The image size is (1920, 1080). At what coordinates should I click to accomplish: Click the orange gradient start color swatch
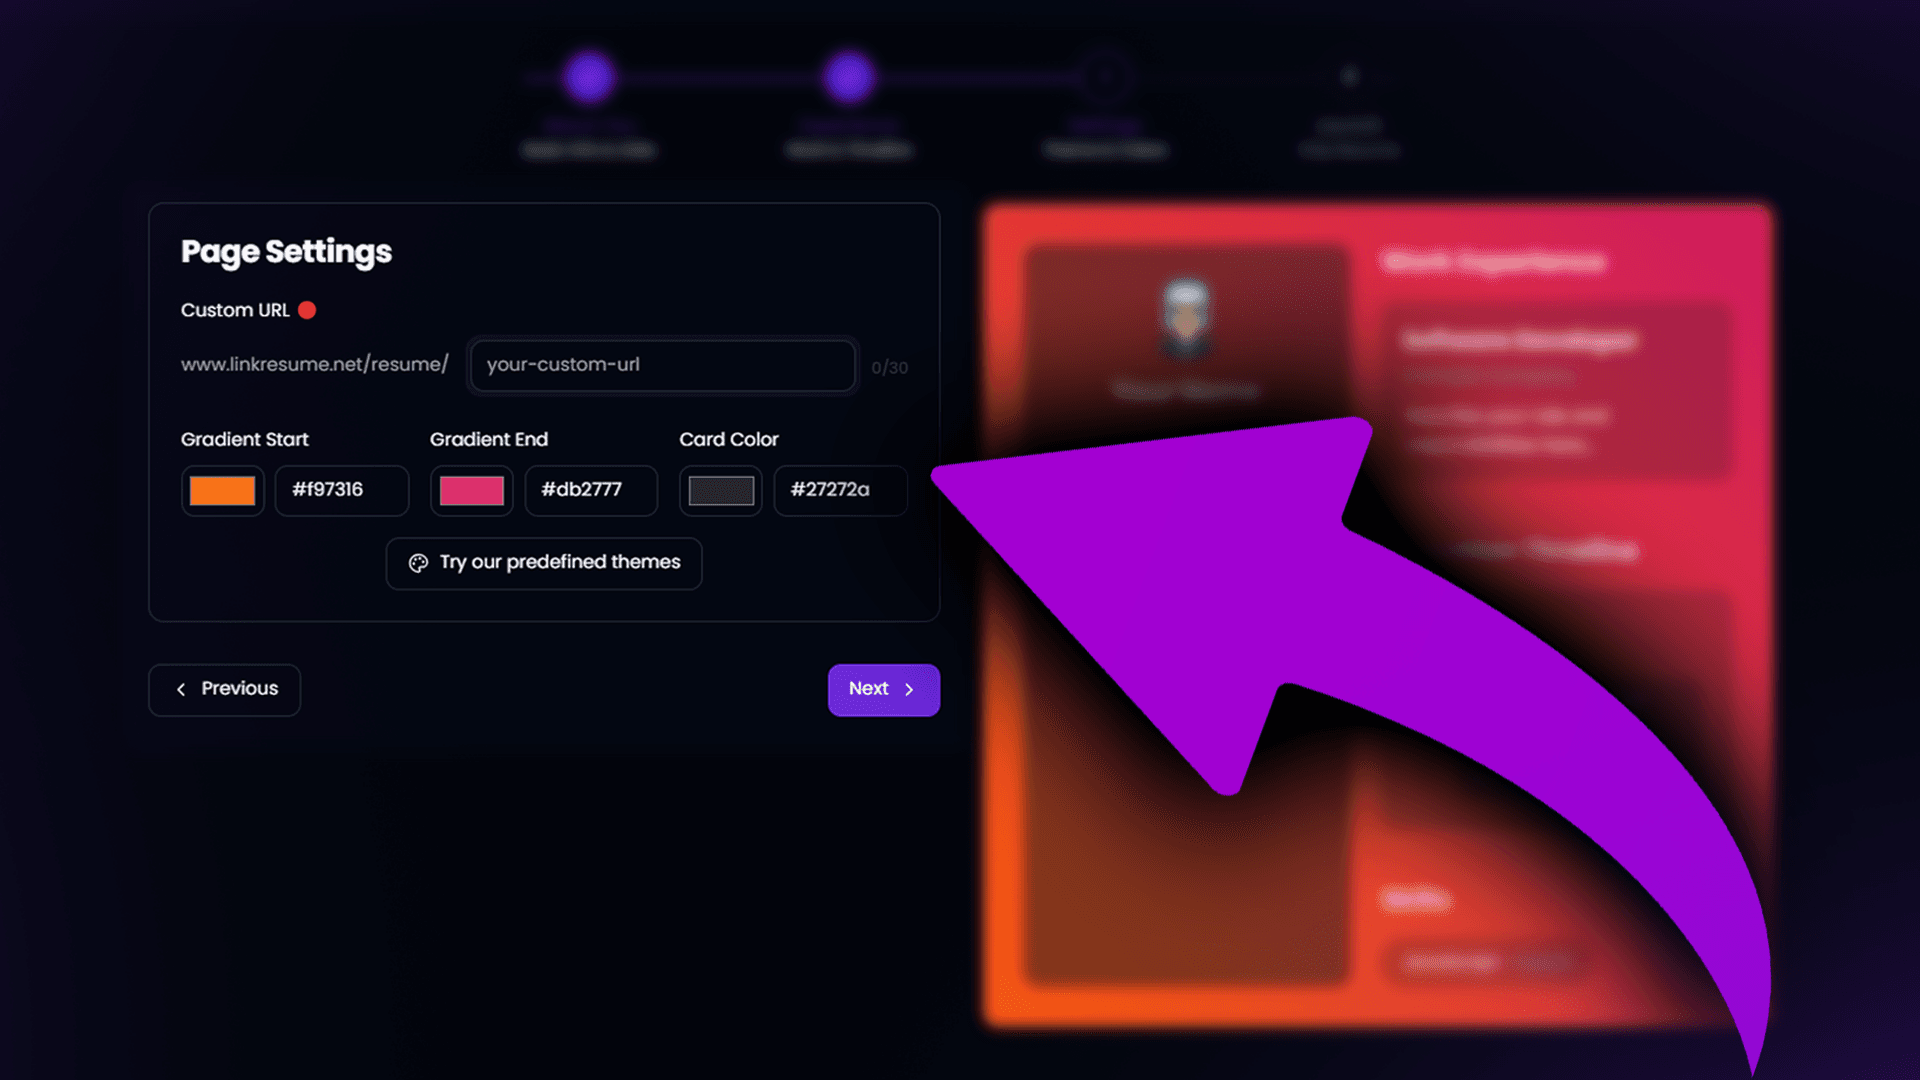click(x=222, y=488)
